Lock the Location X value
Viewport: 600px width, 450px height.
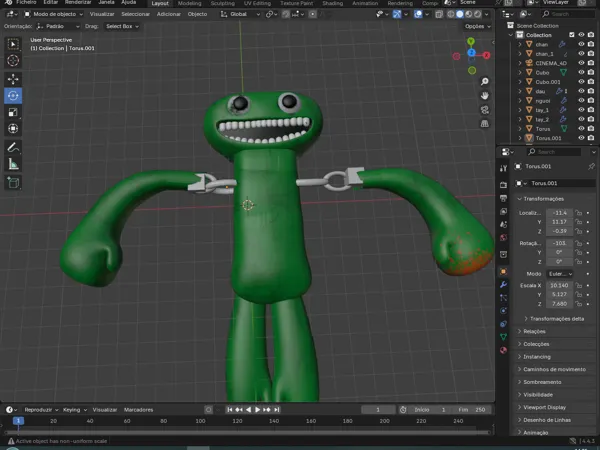[x=579, y=213]
